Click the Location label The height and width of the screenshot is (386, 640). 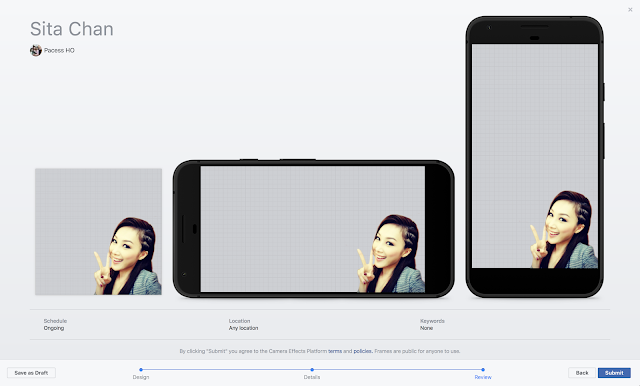click(239, 321)
